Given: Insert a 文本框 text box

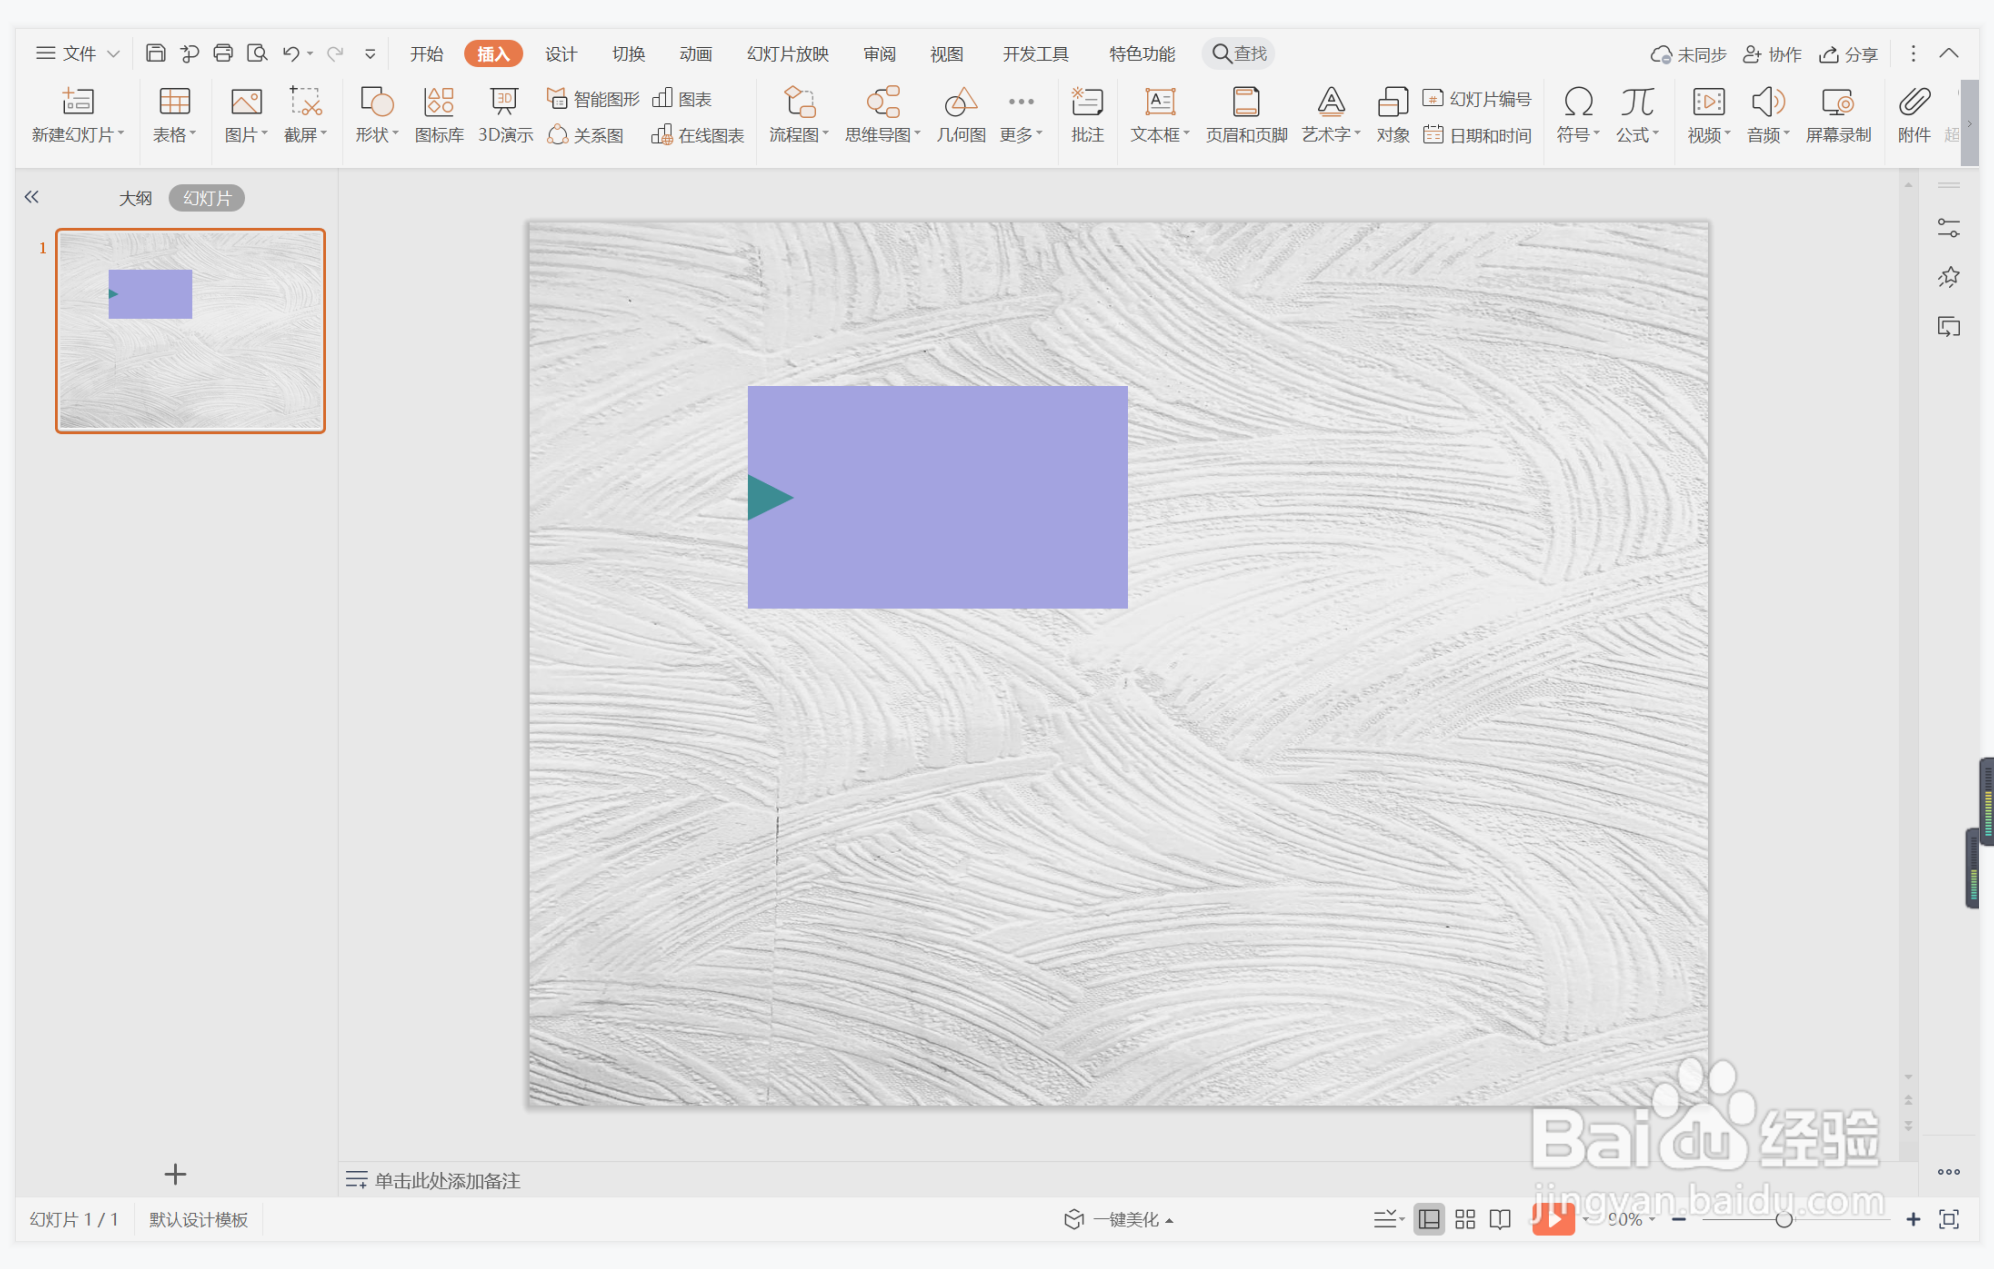Looking at the screenshot, I should 1160,115.
